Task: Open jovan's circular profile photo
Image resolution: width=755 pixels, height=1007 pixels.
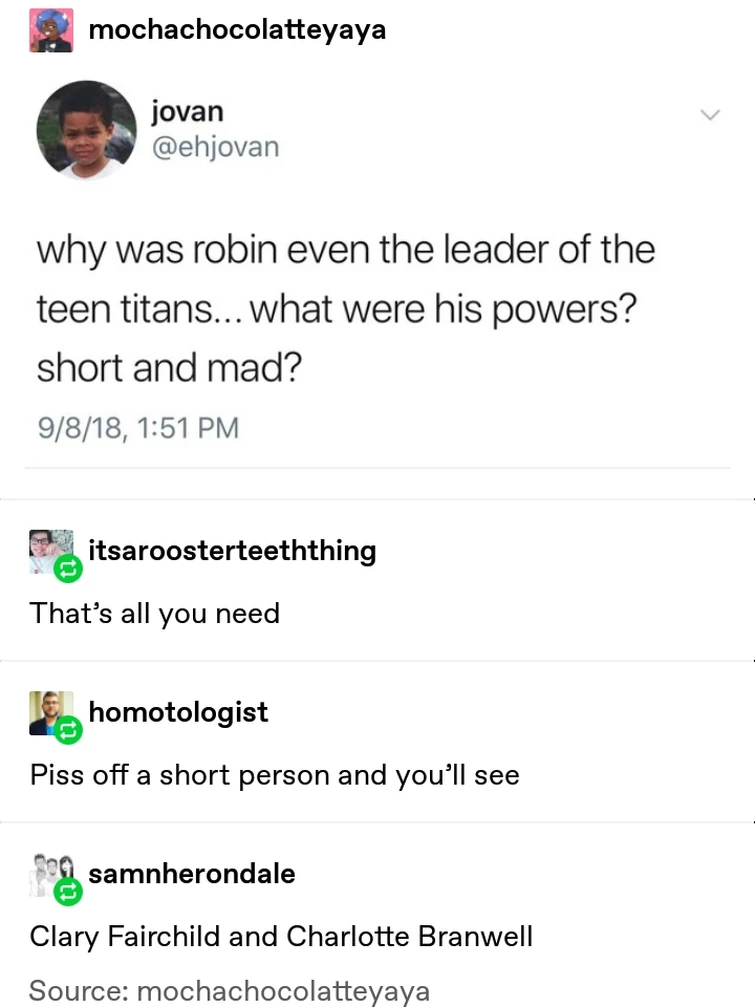Action: coord(86,129)
